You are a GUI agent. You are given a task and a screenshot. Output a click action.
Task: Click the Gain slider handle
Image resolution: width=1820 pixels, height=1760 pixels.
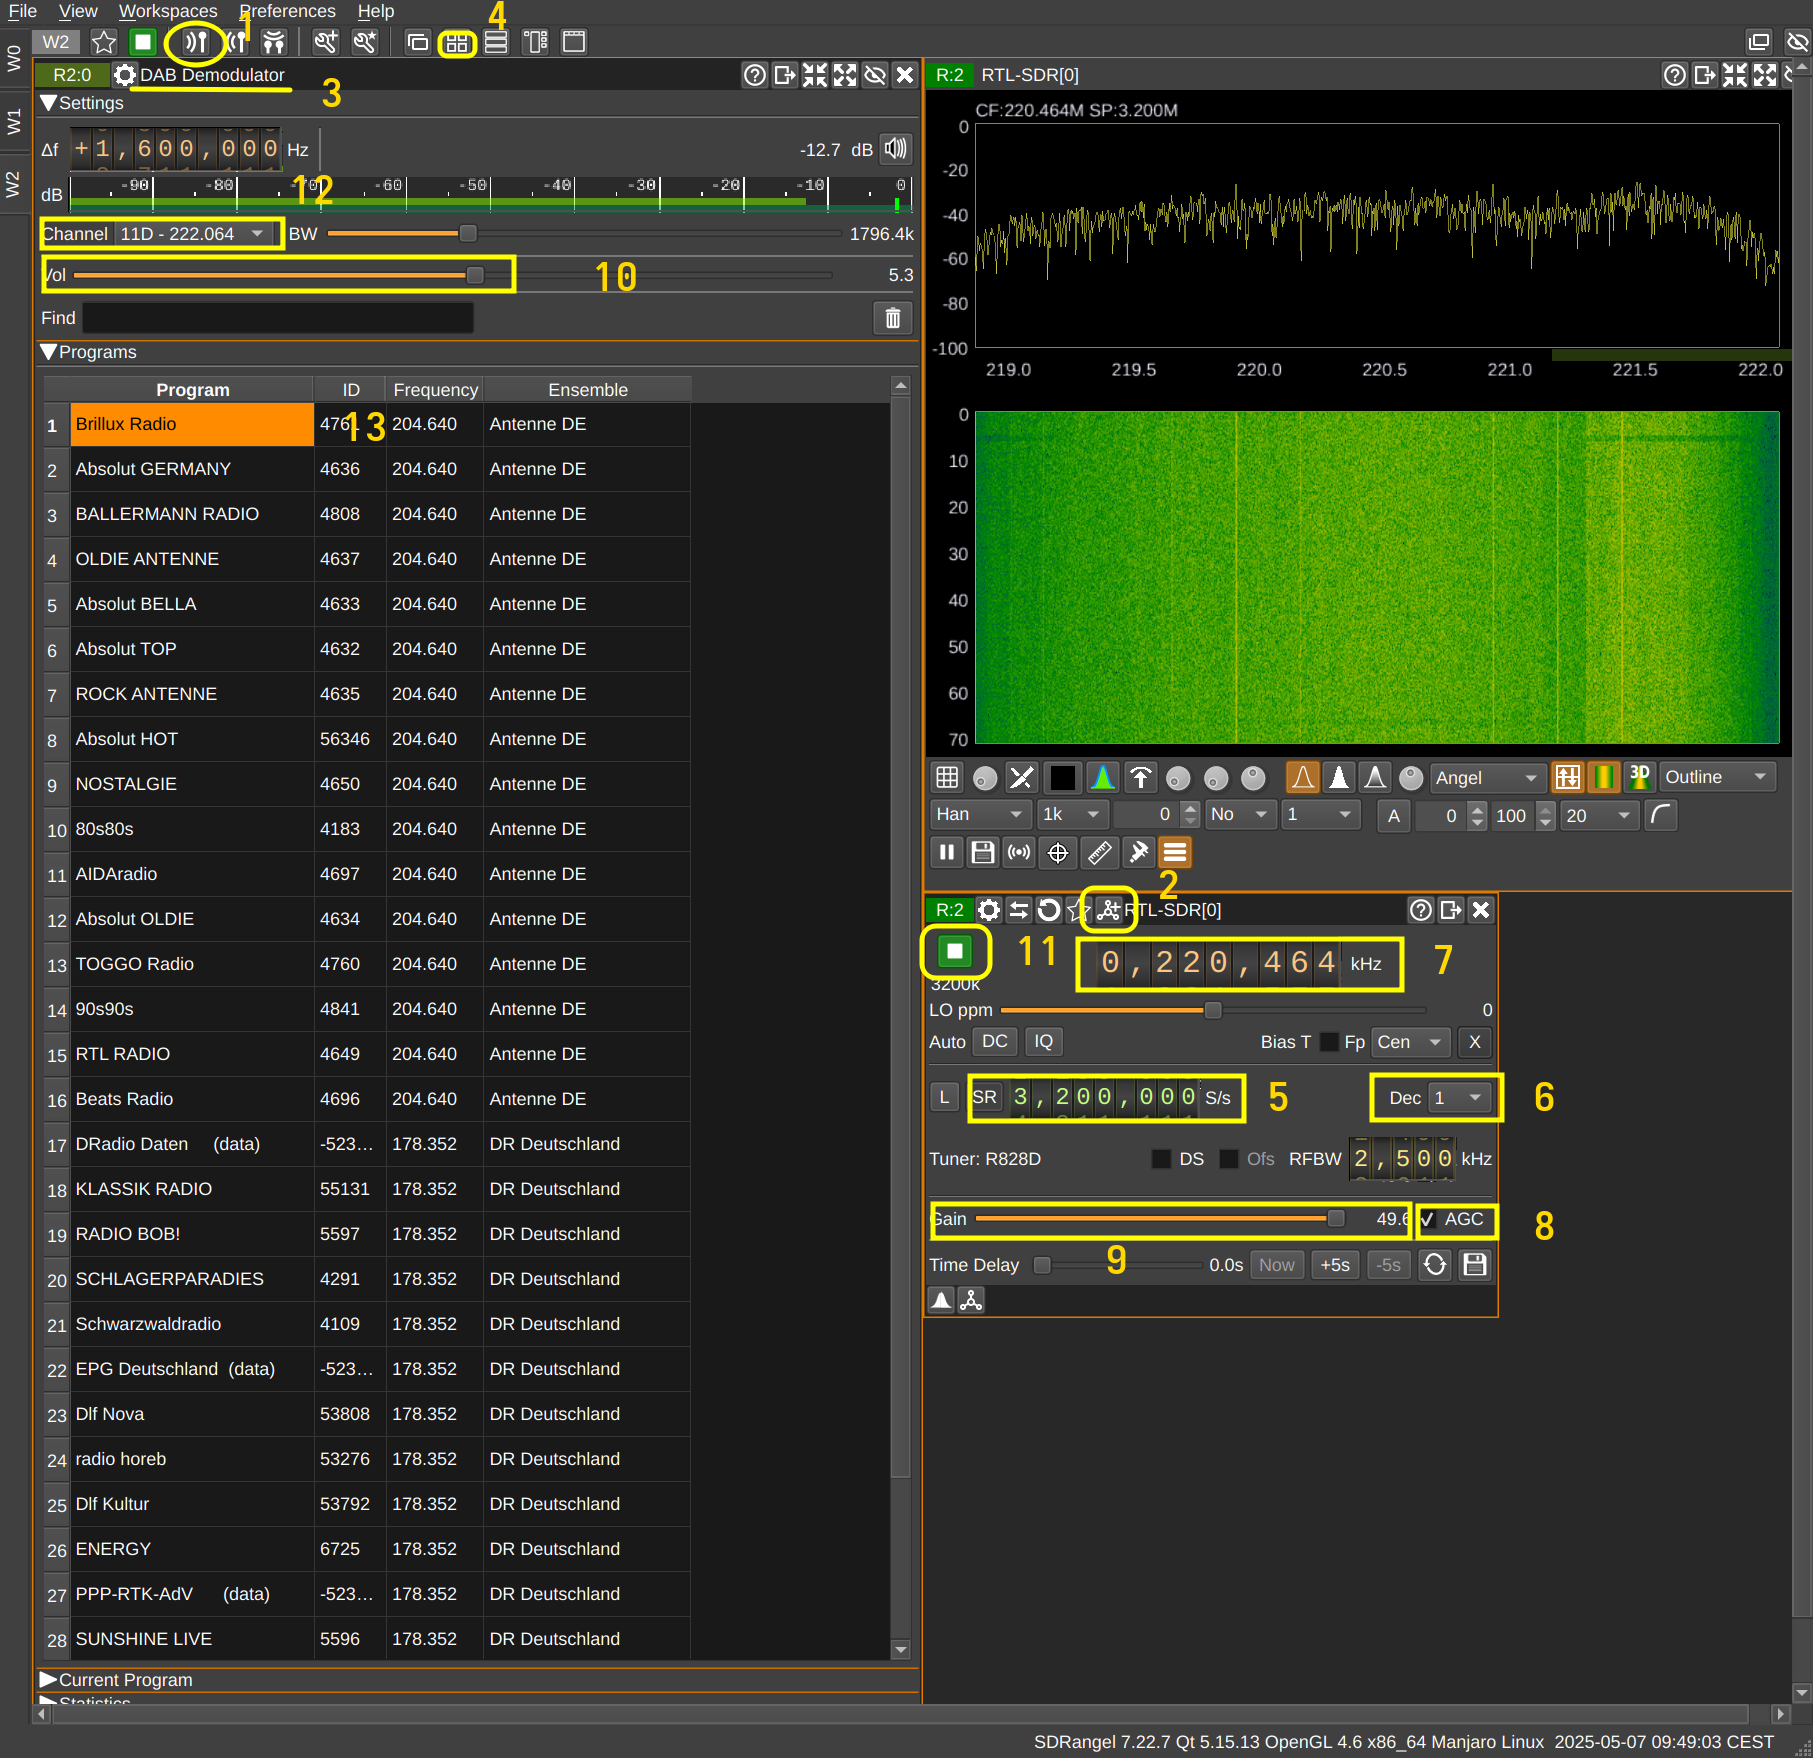pyautogui.click(x=1336, y=1219)
